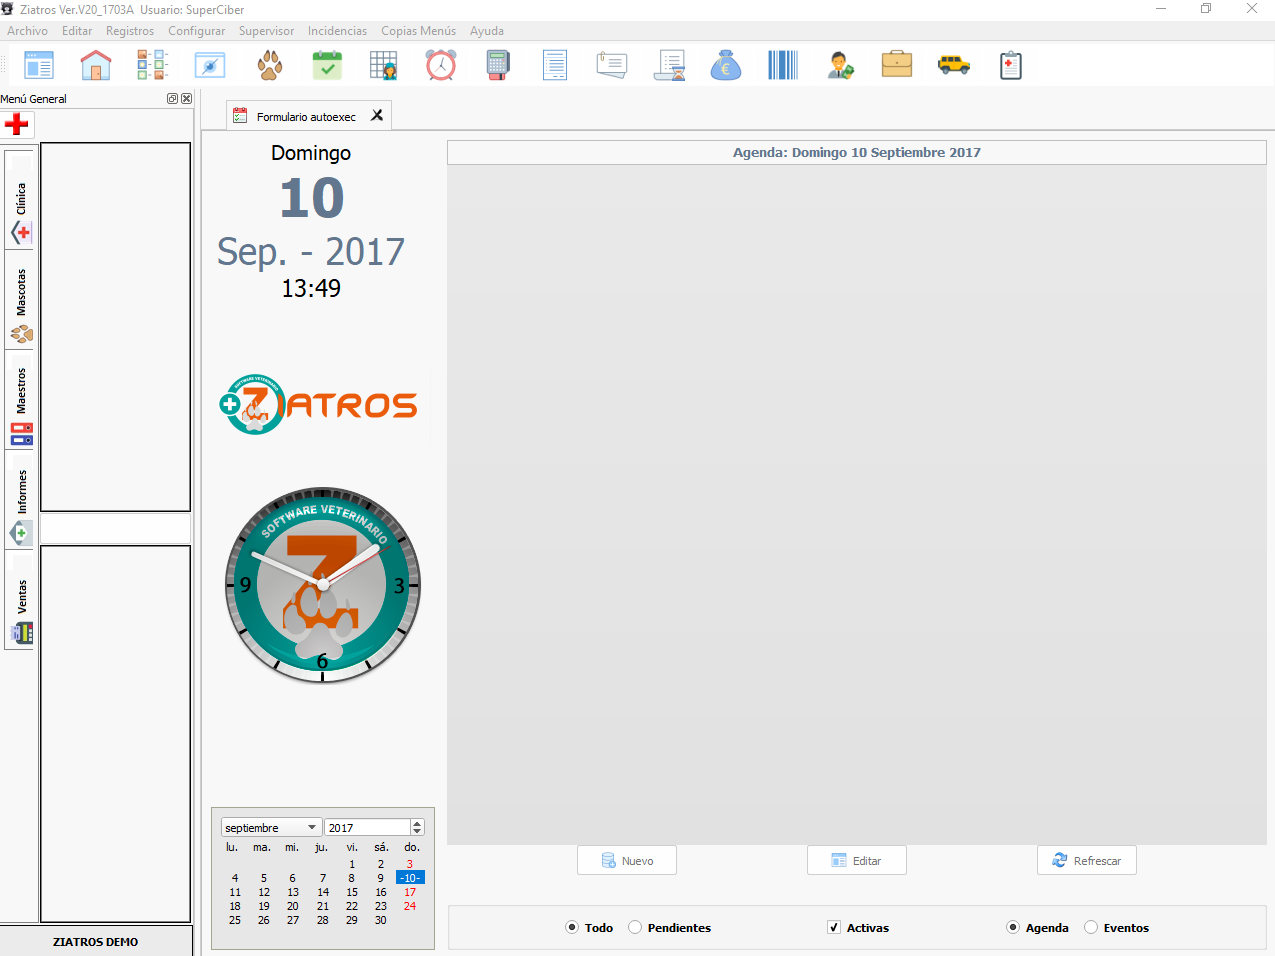Click the document with hourglass icon

[x=669, y=66]
